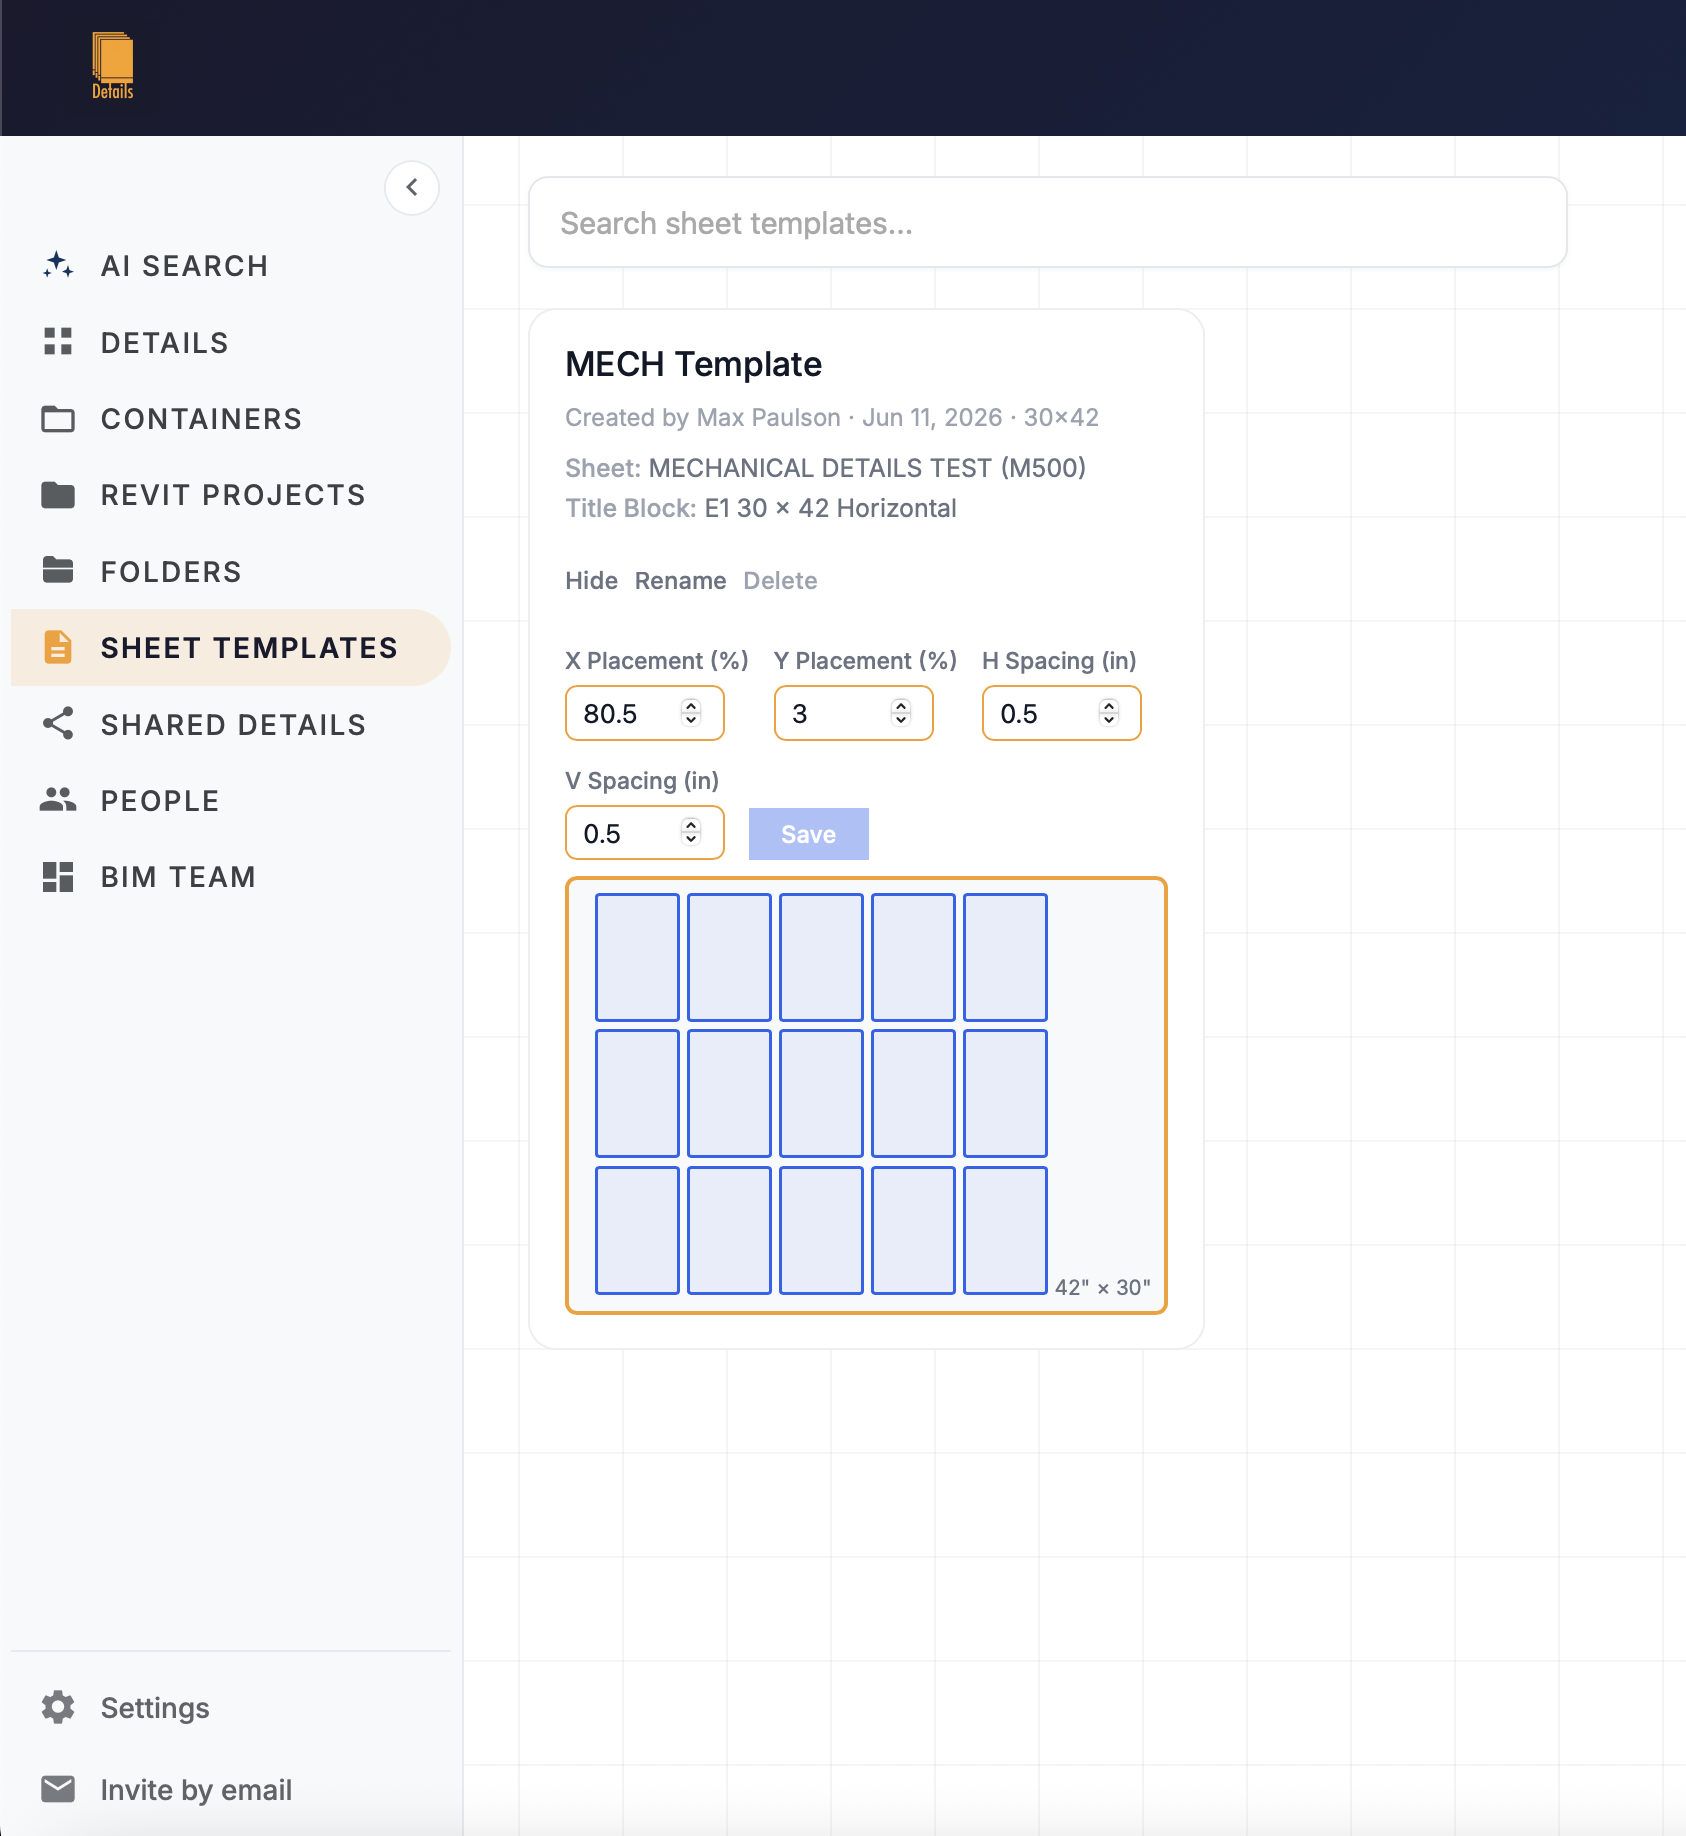Click the Shared Details share icon

tap(58, 724)
